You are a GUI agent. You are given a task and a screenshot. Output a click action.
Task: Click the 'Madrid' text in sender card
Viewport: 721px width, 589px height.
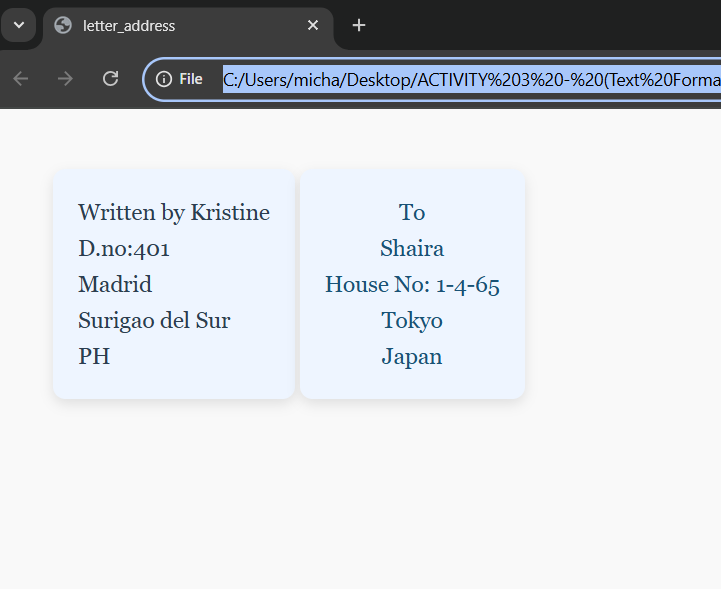pos(115,284)
